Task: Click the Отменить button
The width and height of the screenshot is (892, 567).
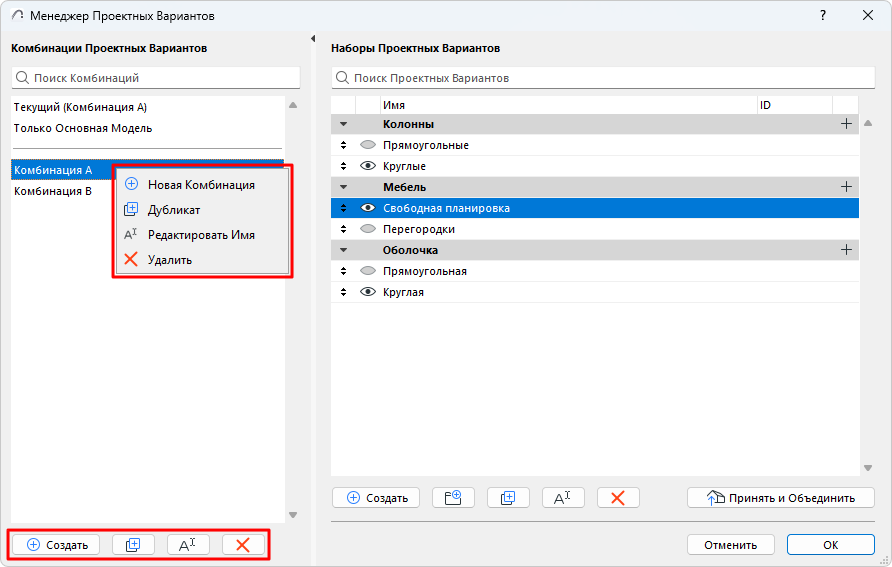Action: 730,545
